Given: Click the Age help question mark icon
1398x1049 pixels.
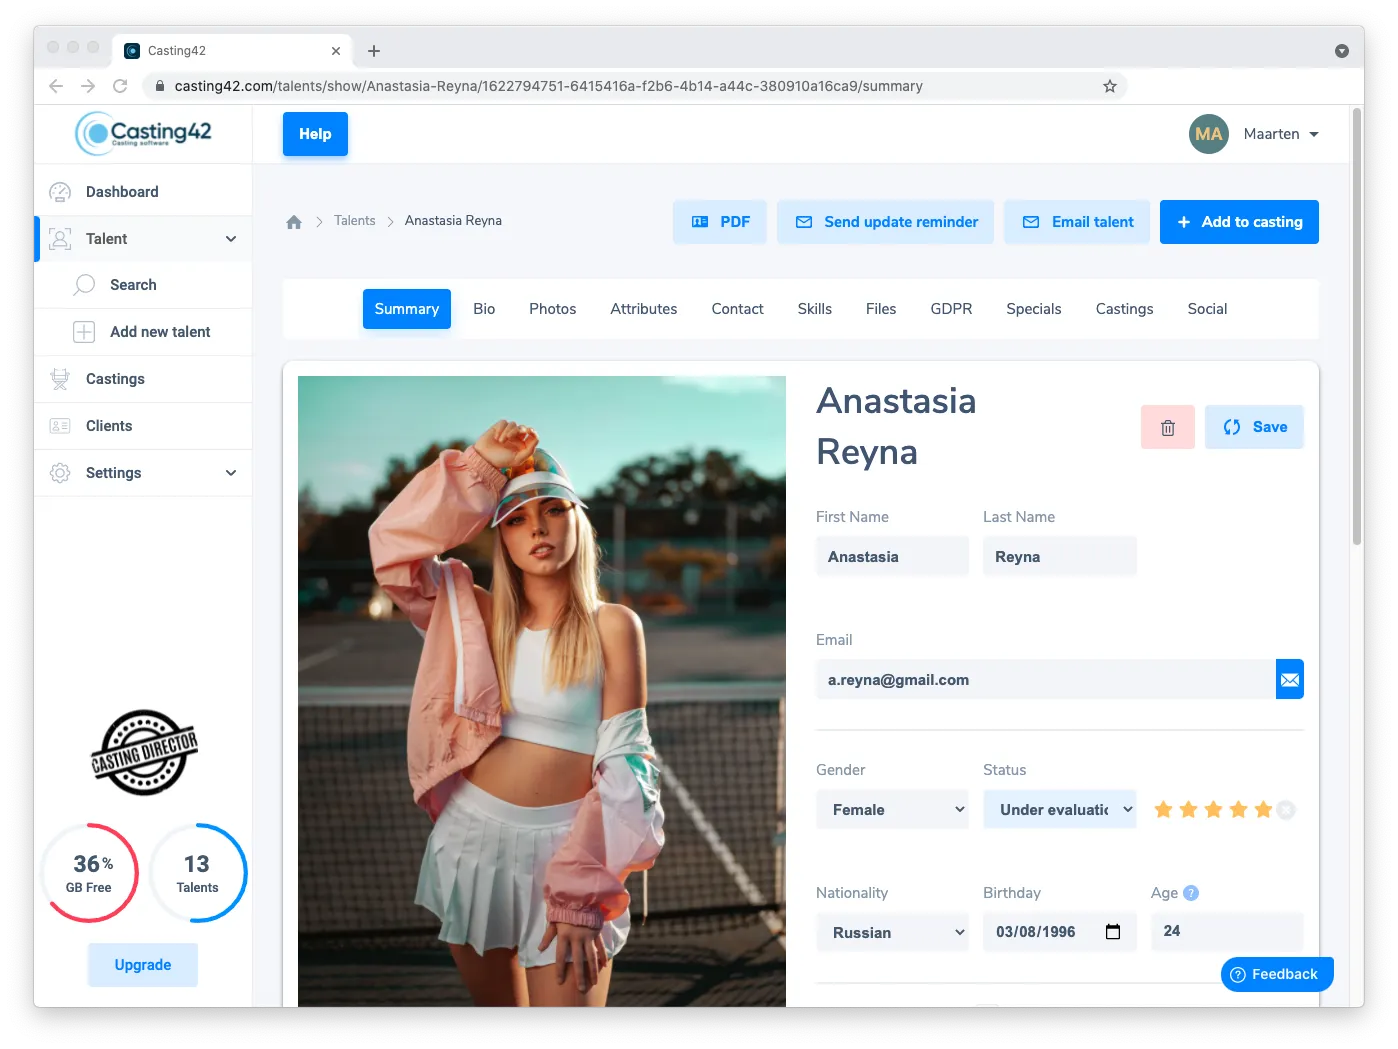Looking at the screenshot, I should pyautogui.click(x=1190, y=893).
